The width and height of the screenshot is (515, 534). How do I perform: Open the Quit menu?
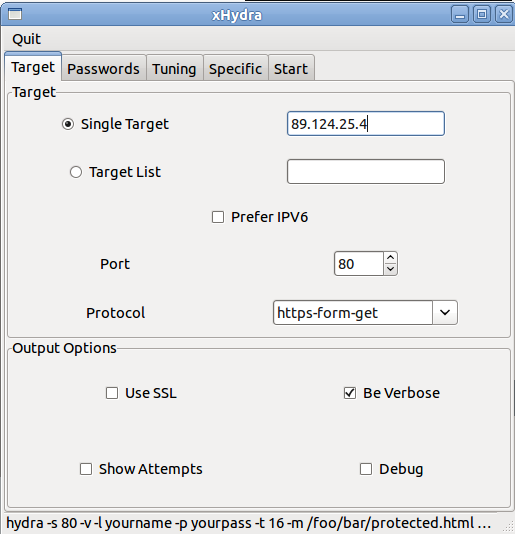coord(27,39)
